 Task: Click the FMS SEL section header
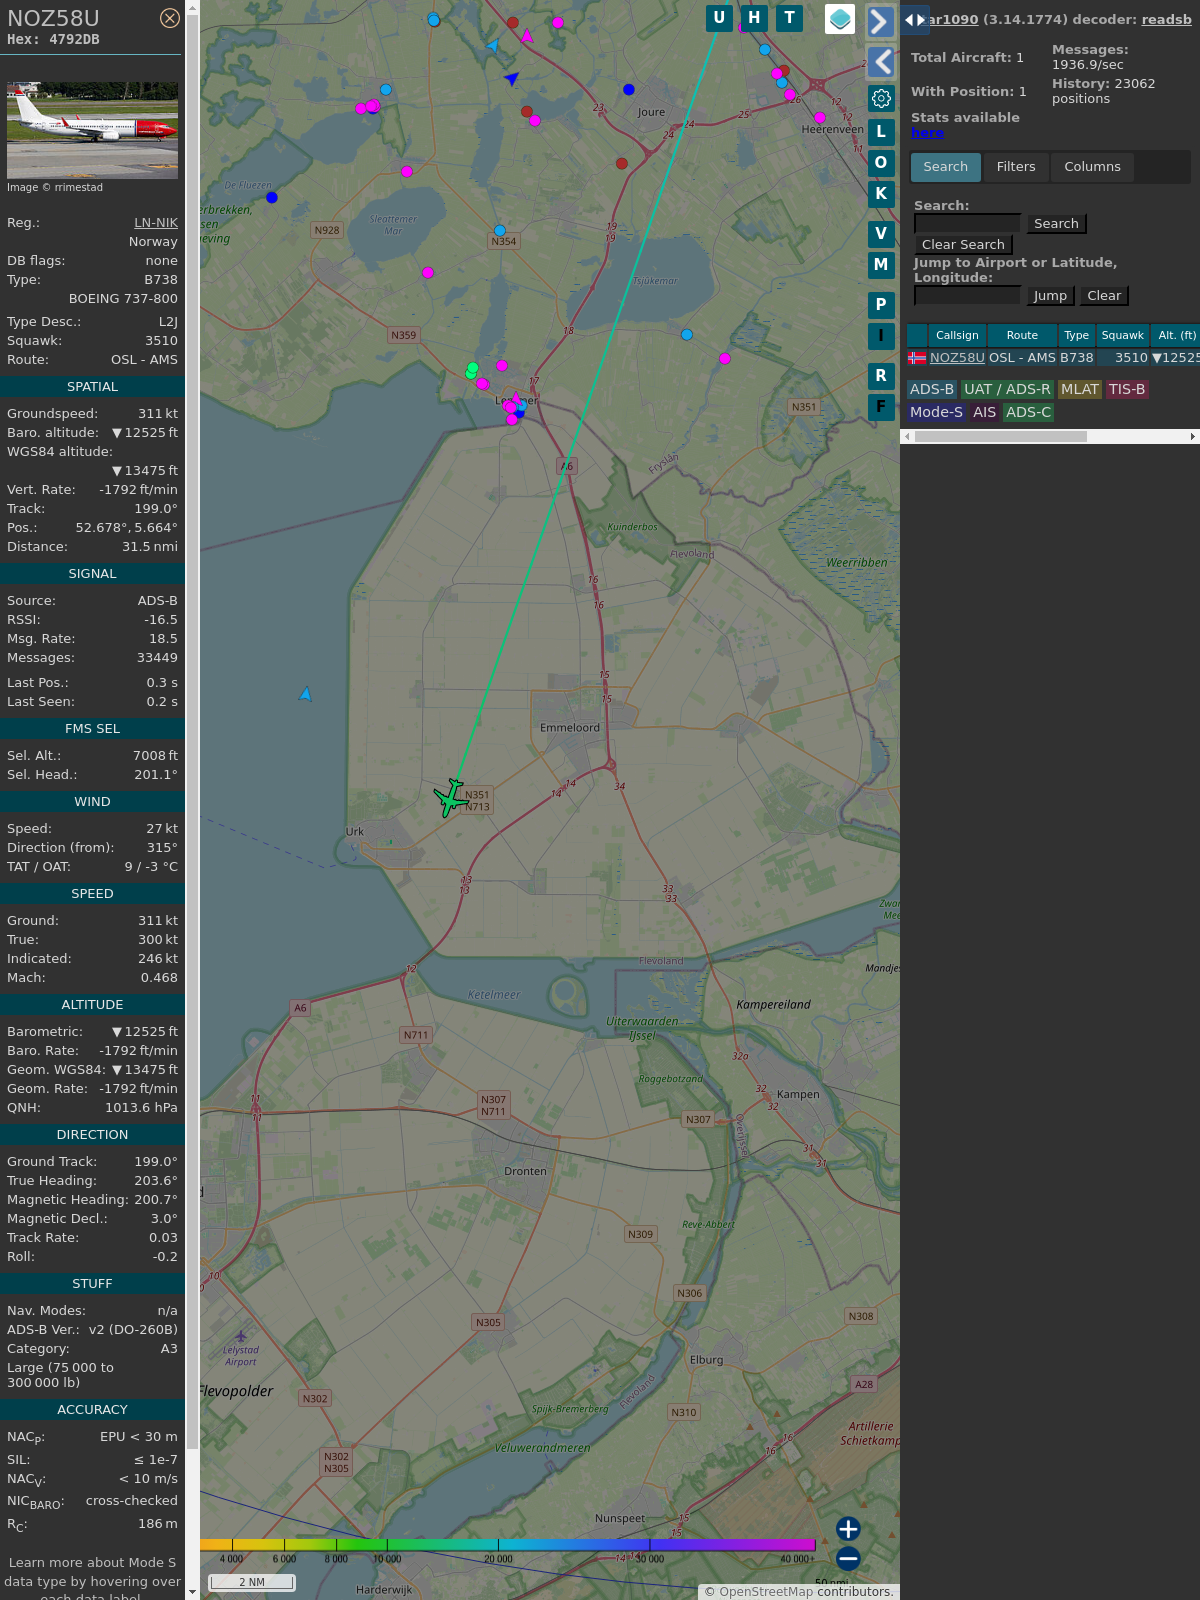tap(92, 729)
